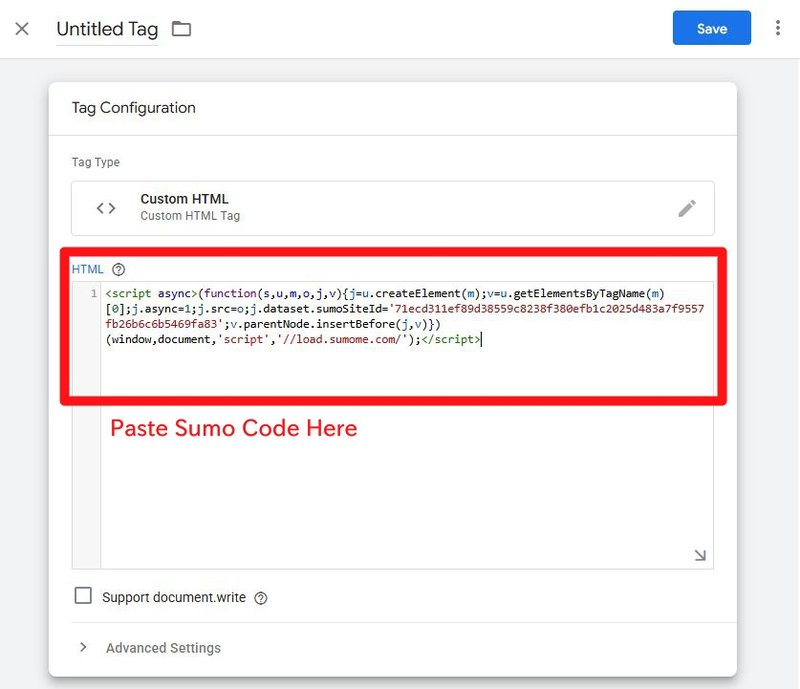Click the resize handle of the HTML editor
This screenshot has width=800, height=689.
click(x=700, y=555)
